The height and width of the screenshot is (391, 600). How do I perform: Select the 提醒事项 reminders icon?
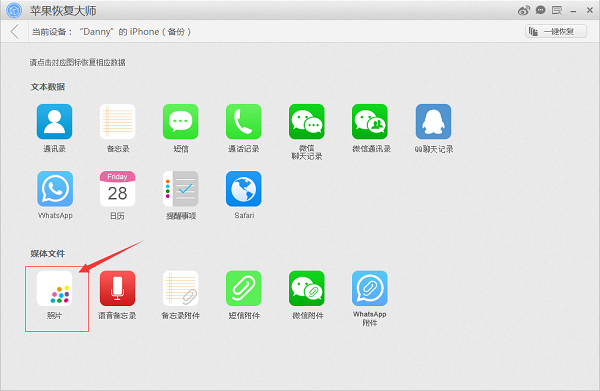[x=181, y=189]
